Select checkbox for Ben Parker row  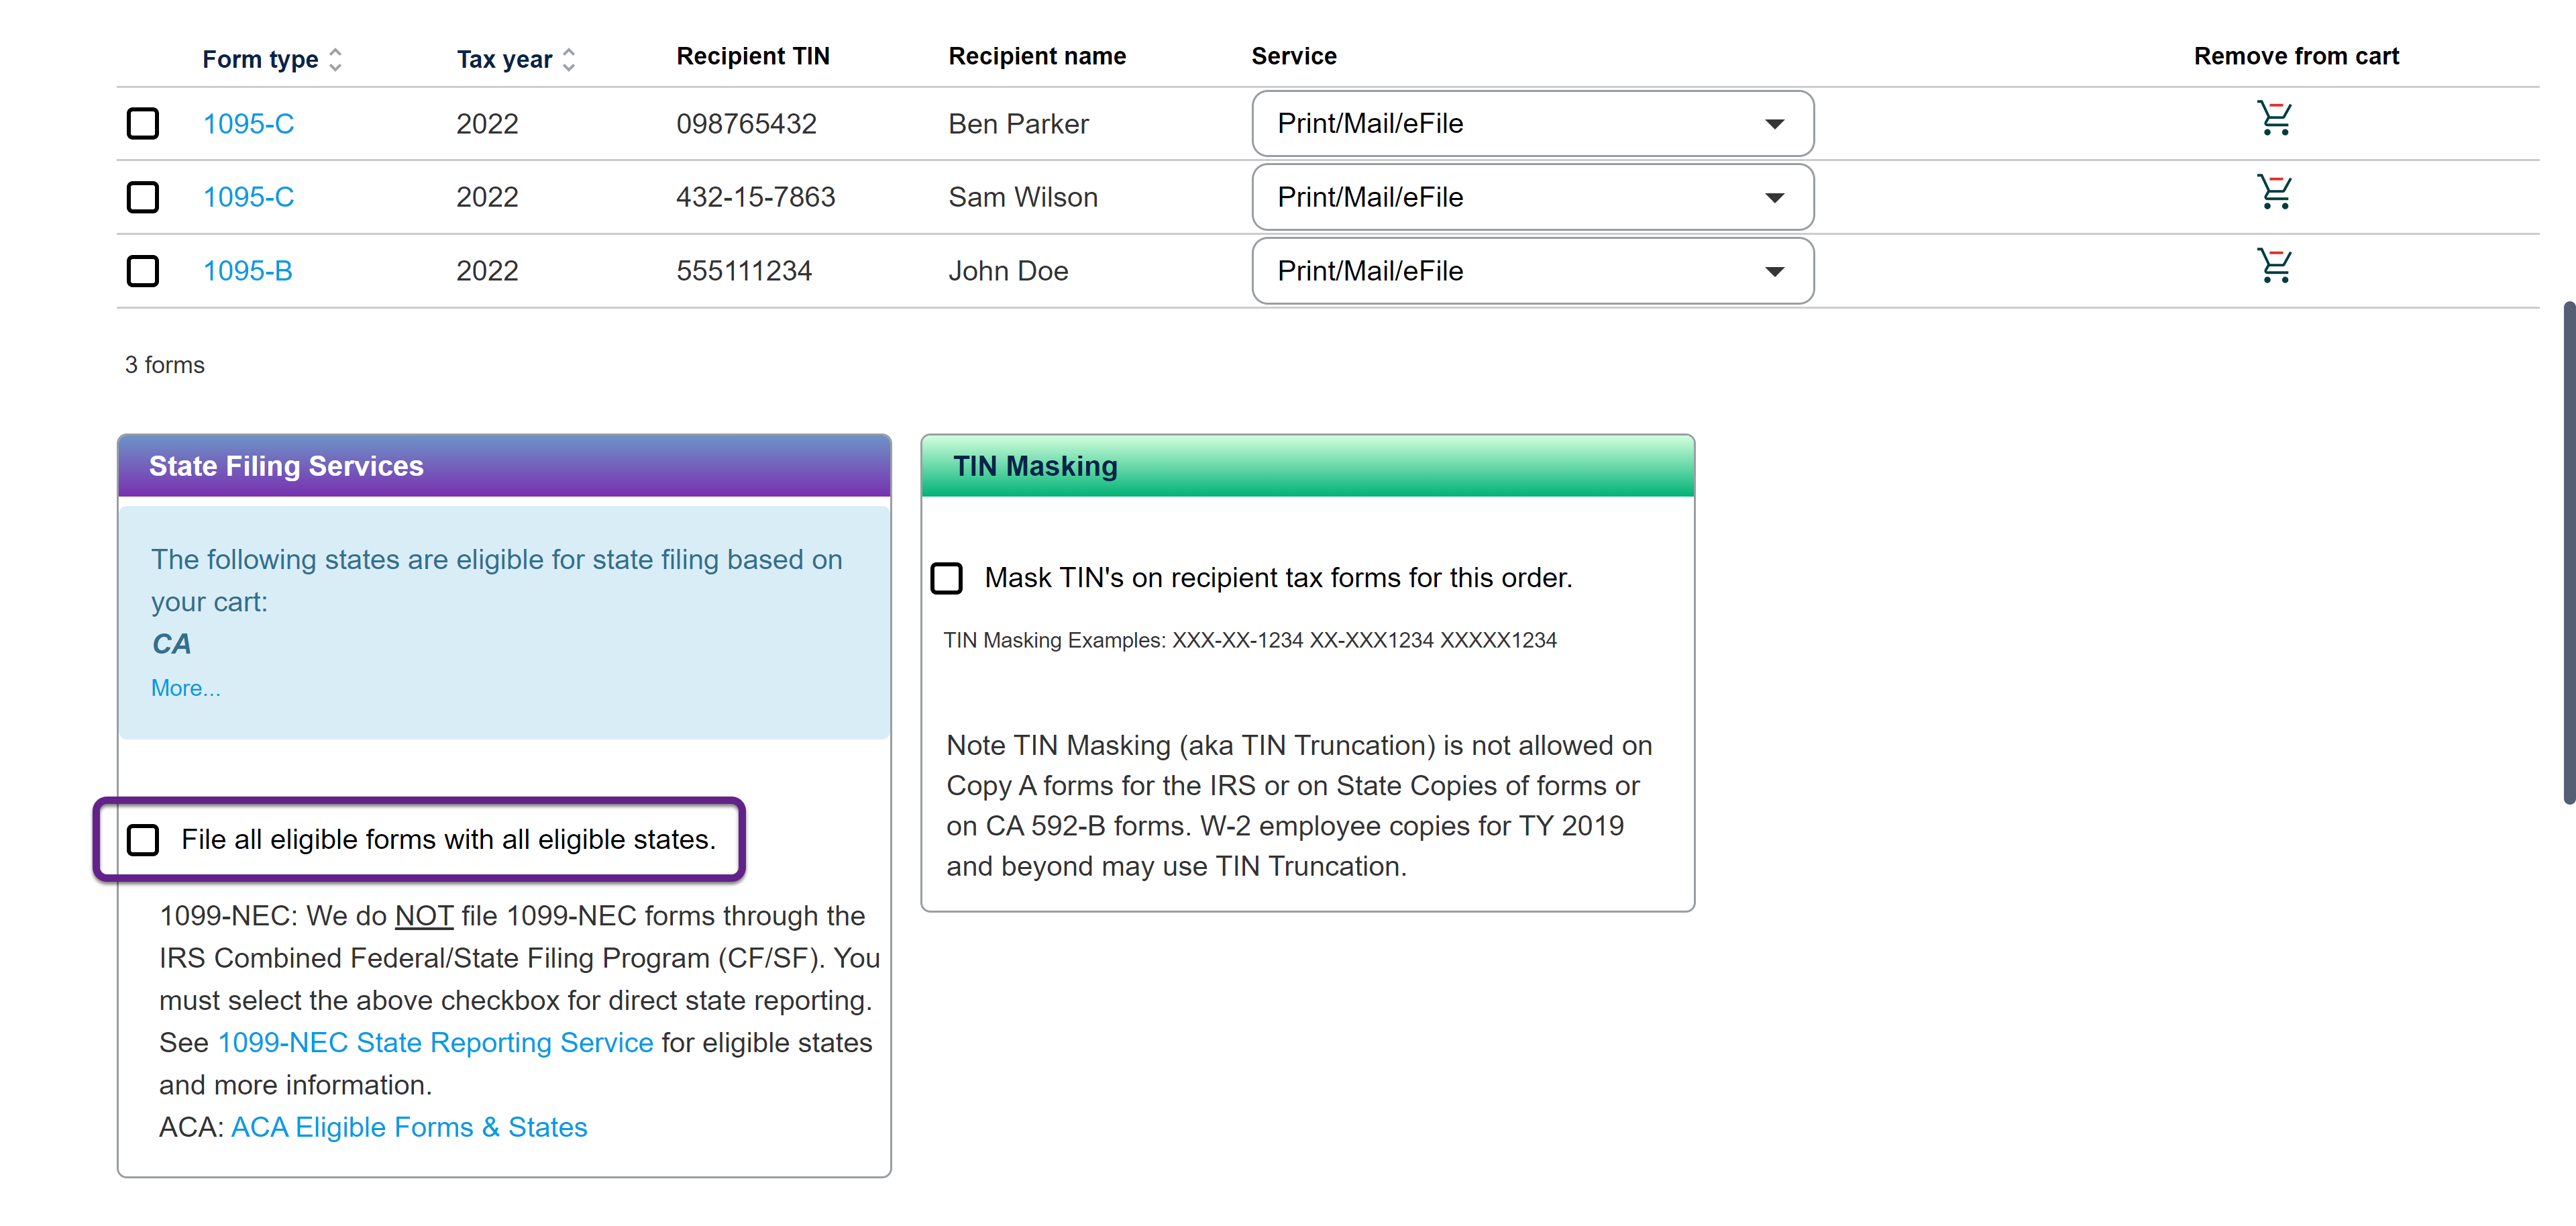[143, 124]
